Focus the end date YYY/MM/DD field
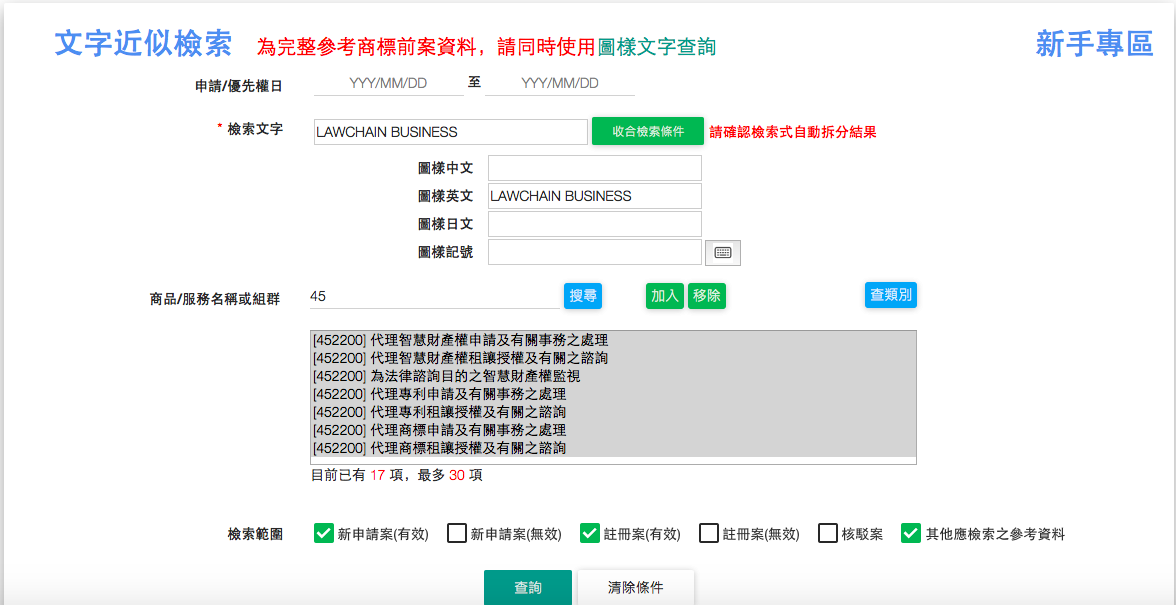This screenshot has width=1176, height=605. [x=560, y=83]
